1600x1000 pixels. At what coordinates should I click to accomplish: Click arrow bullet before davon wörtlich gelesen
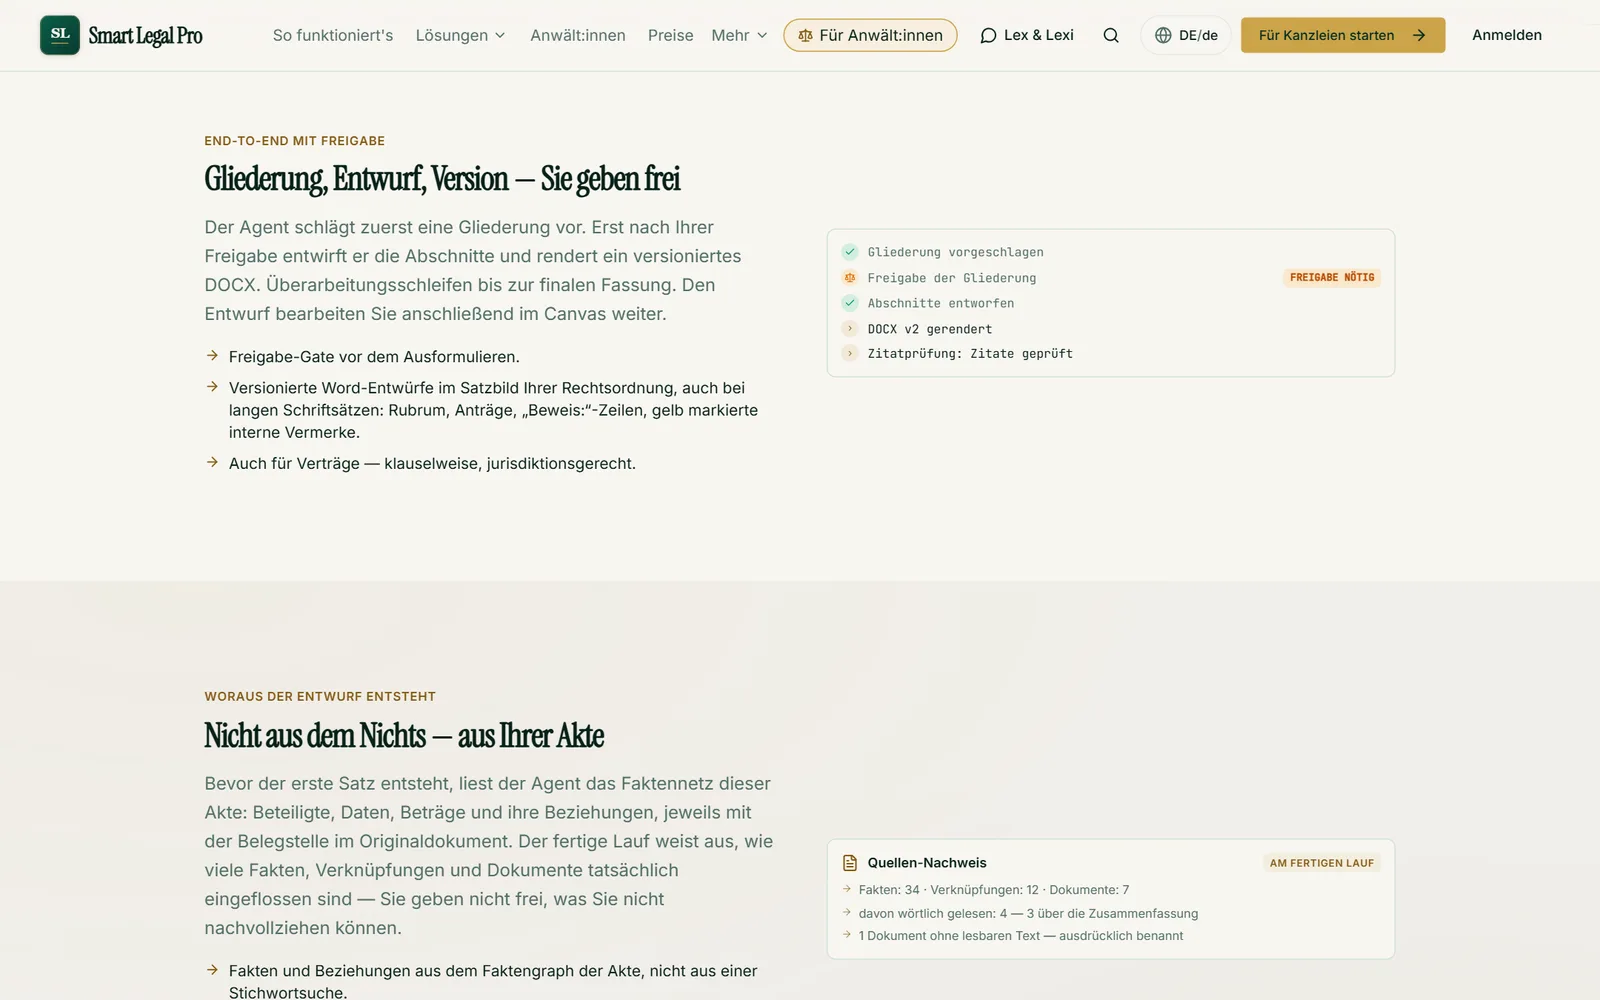click(847, 912)
